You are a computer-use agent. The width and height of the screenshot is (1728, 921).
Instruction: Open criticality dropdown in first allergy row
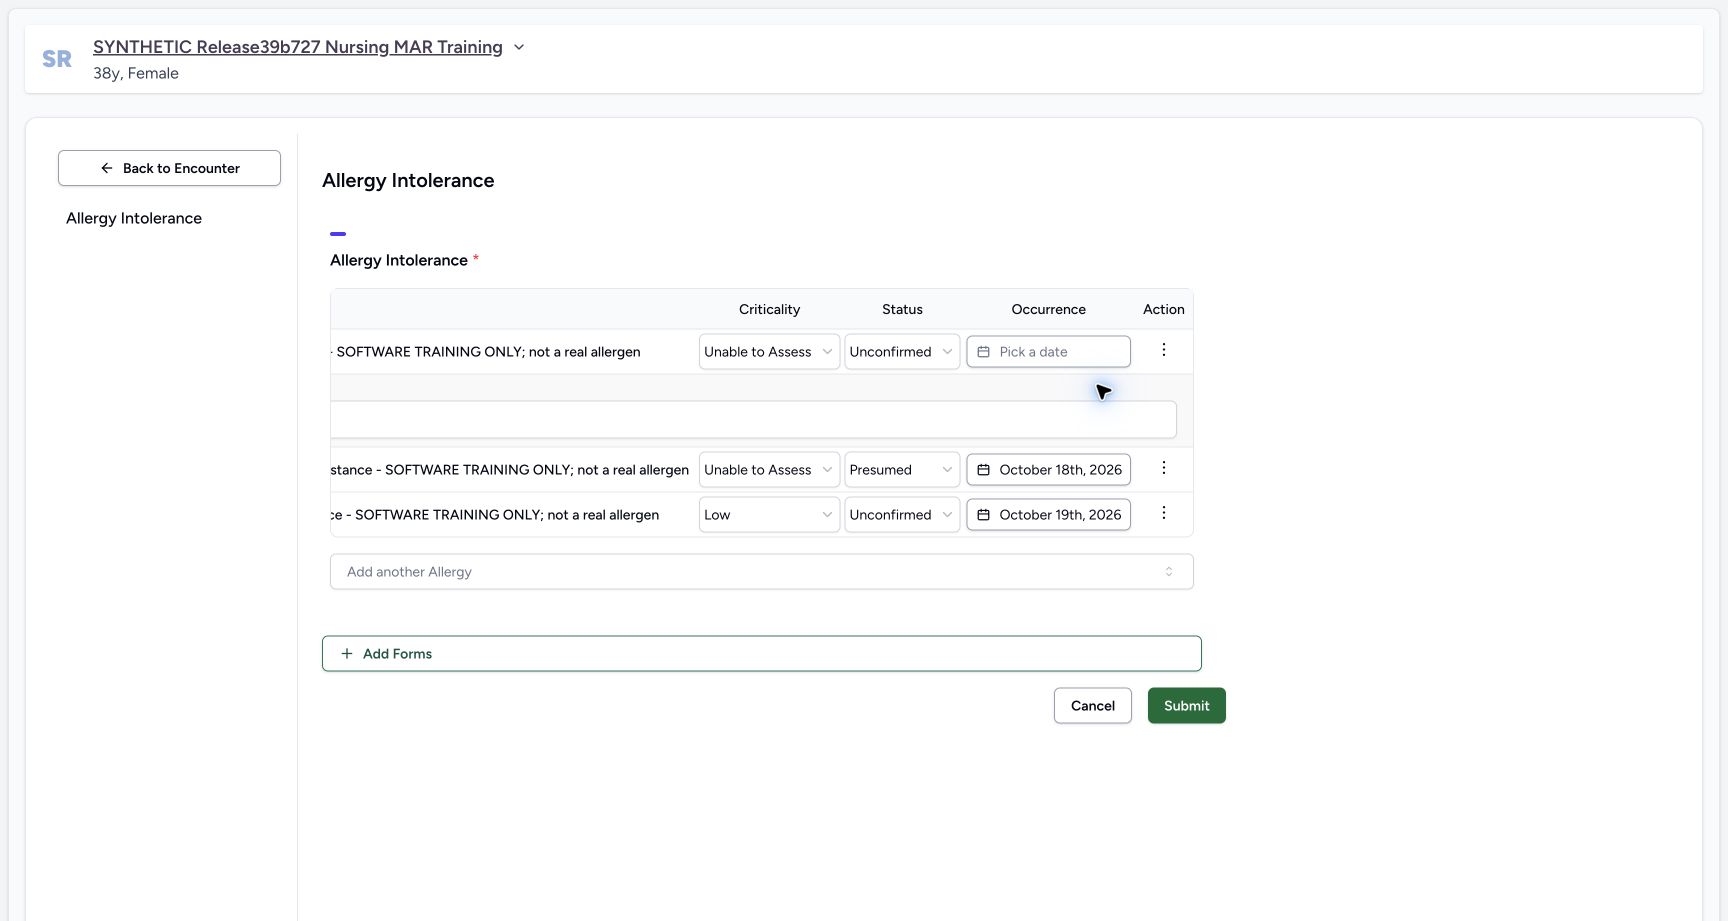click(769, 352)
